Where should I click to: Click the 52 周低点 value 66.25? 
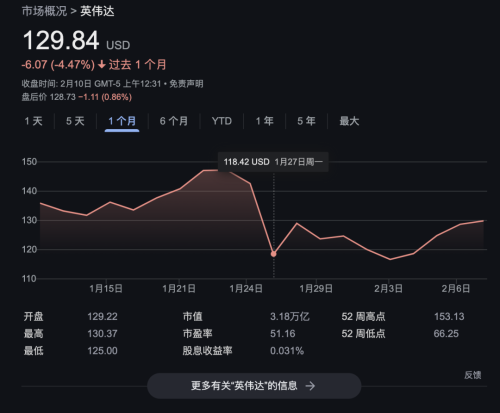pos(446,333)
